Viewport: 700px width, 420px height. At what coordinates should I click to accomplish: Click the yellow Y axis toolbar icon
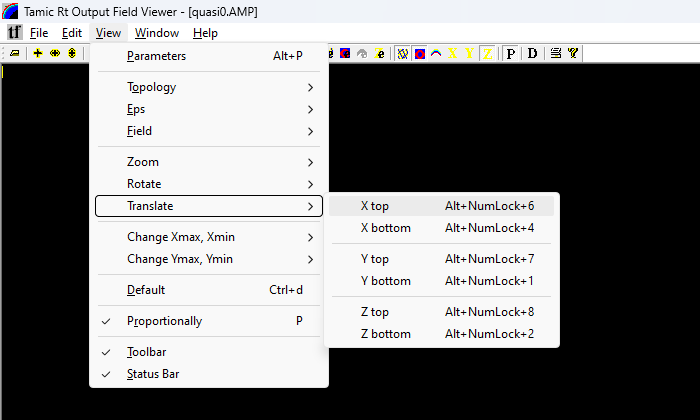coord(469,54)
